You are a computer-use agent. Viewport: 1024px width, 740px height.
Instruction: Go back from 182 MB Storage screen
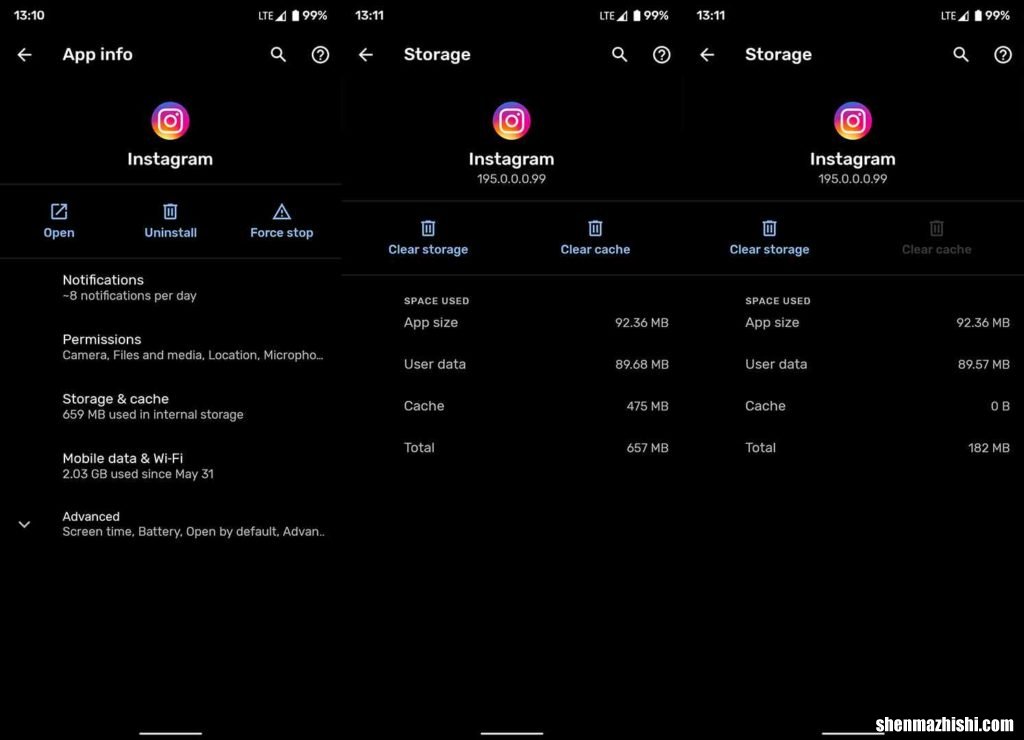tap(707, 55)
